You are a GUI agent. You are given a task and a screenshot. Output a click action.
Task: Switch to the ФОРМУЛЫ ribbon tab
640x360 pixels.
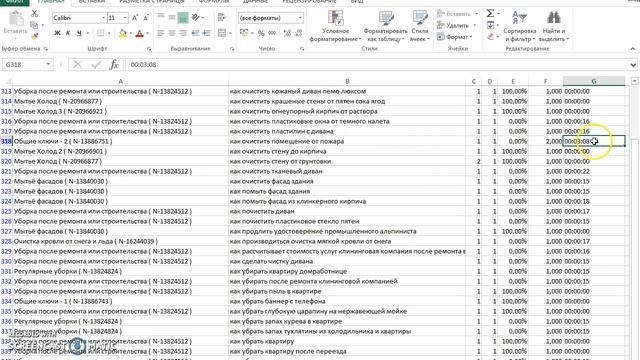tap(214, 2)
